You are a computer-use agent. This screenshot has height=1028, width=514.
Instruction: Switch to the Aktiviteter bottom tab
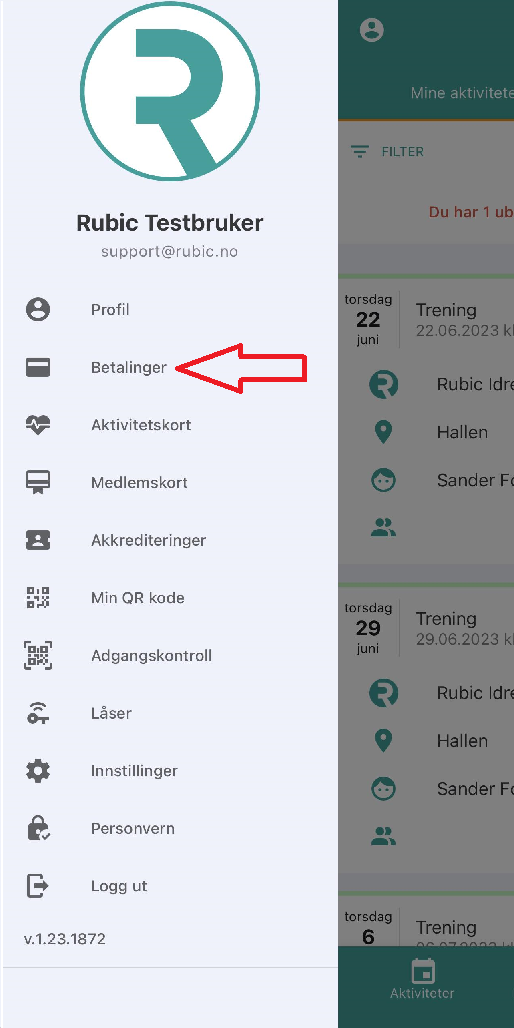click(423, 978)
